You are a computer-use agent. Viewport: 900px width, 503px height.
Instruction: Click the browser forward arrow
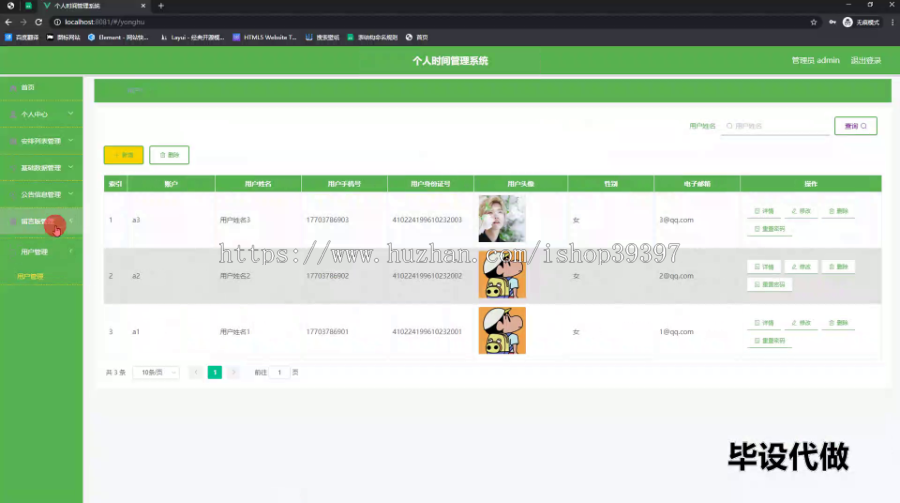pyautogui.click(x=24, y=22)
